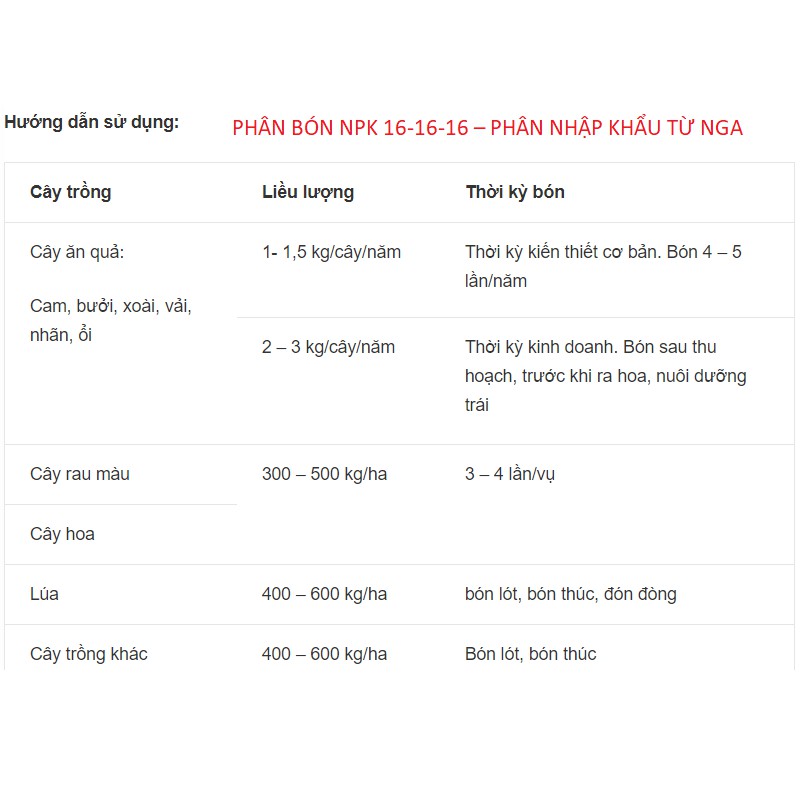Click the '3 – 4 lần/vụ' cell
800x800 pixels.
[510, 474]
